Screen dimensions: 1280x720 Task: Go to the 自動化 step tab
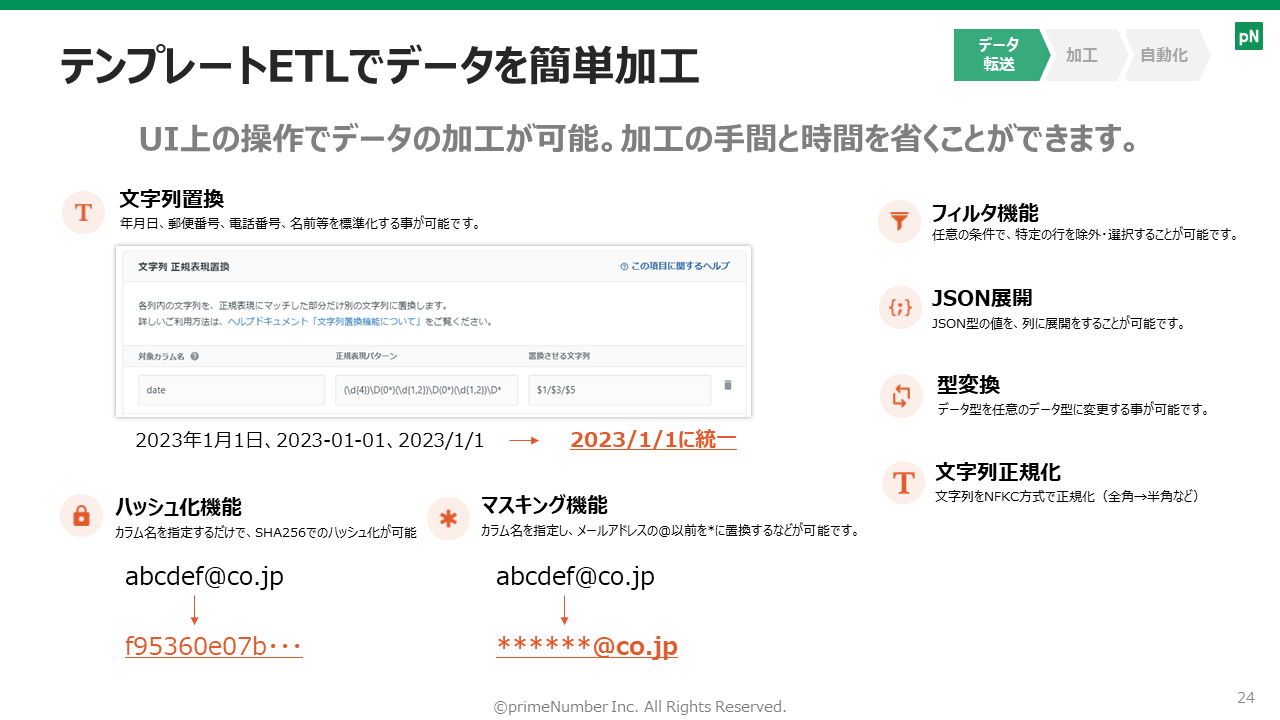click(x=1163, y=55)
